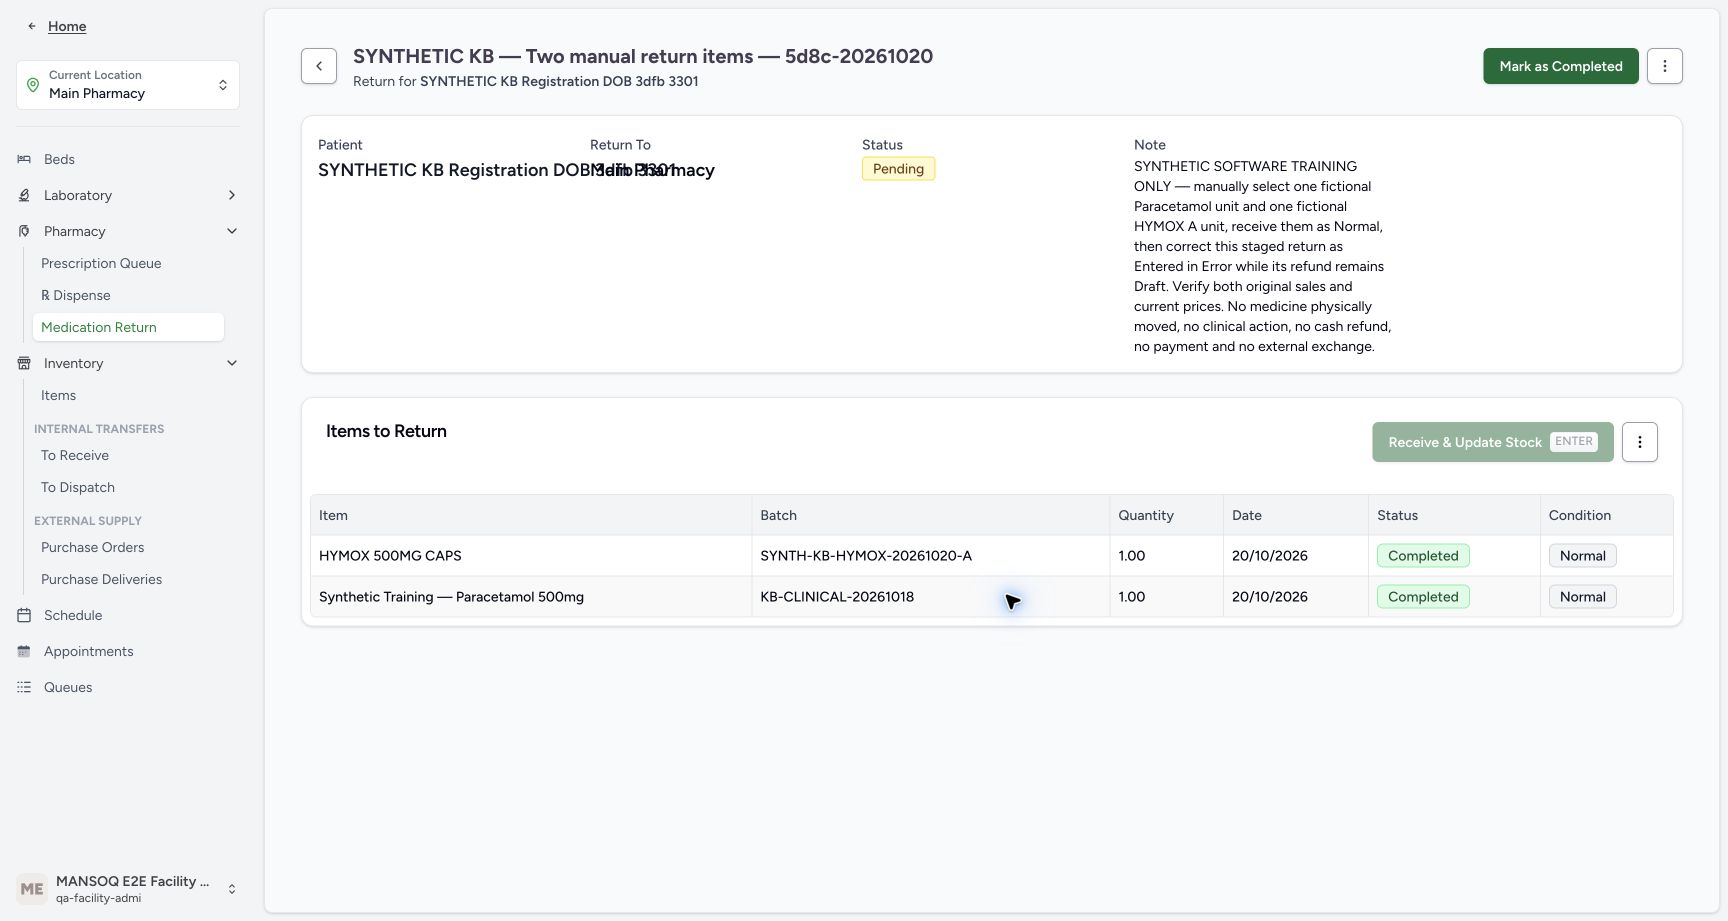Click the Laboratory flask icon
The height and width of the screenshot is (921, 1728).
click(x=24, y=195)
